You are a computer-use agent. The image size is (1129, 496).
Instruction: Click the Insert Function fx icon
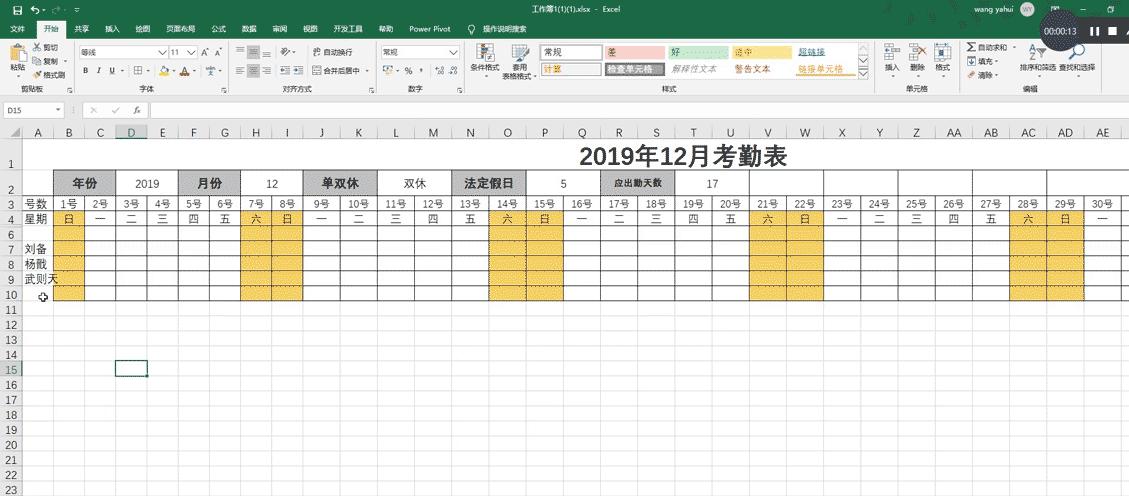[137, 110]
